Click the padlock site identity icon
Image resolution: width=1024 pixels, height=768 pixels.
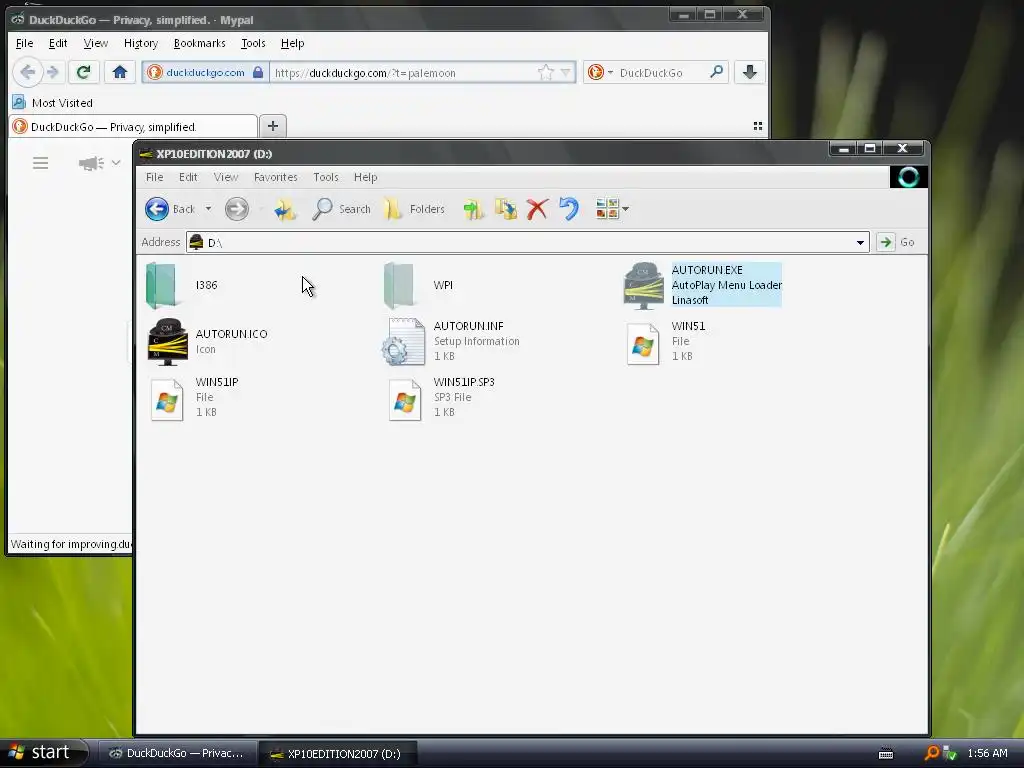click(x=258, y=72)
